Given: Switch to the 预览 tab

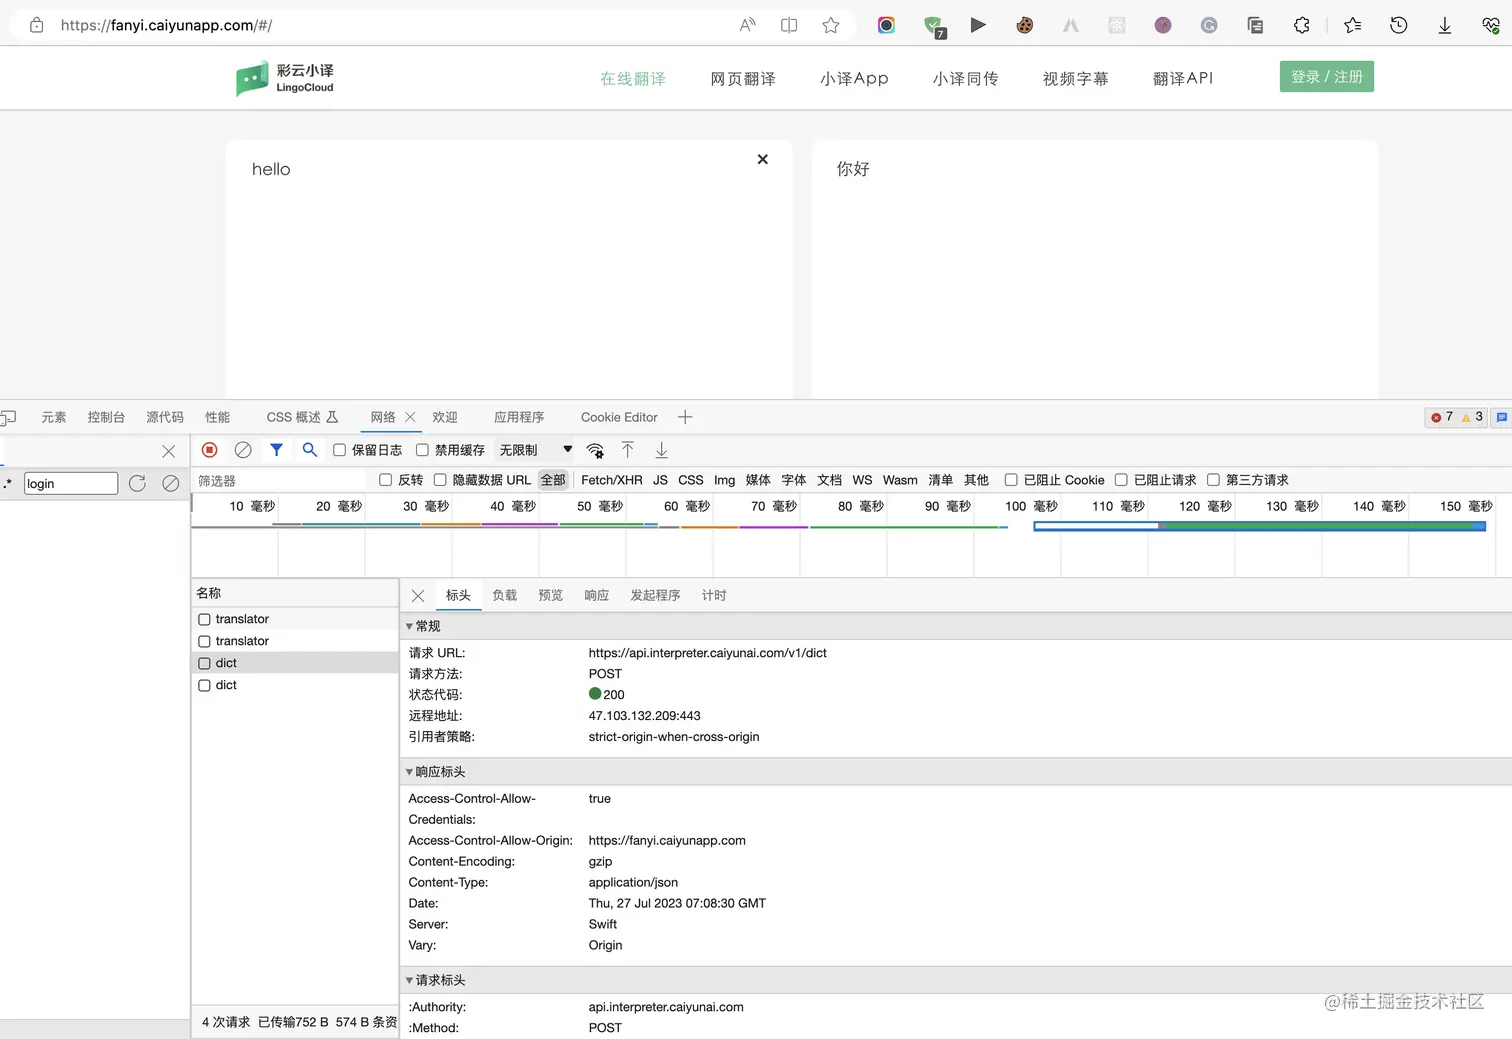Looking at the screenshot, I should tap(551, 595).
